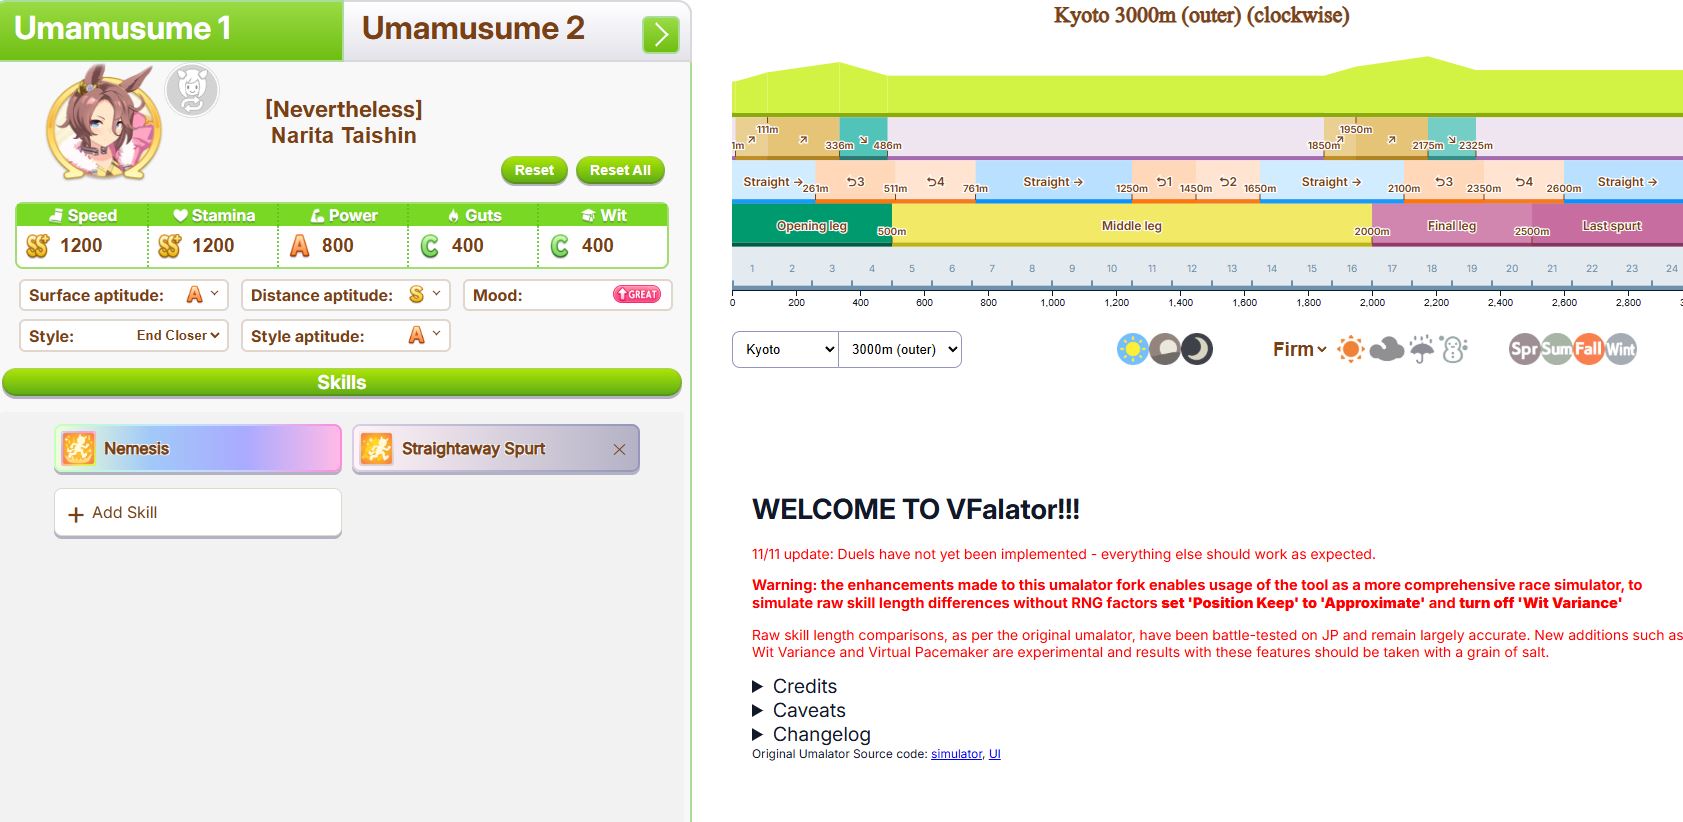Choose sunny weather icon
Screen dimensions: 1683x822
1351,349
